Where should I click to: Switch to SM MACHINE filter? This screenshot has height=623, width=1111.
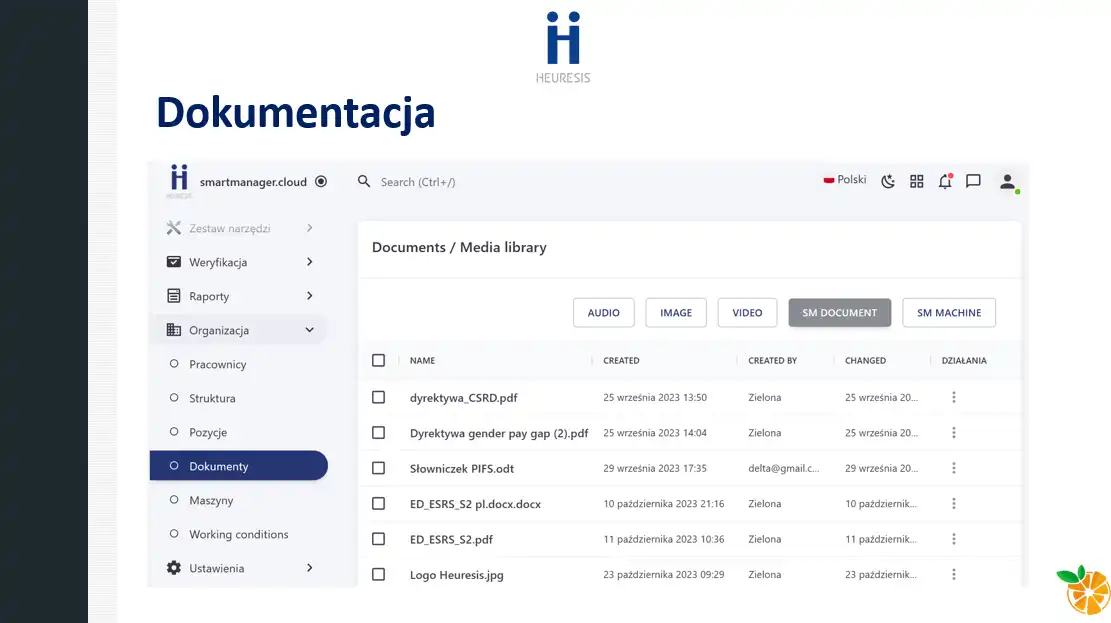(948, 313)
